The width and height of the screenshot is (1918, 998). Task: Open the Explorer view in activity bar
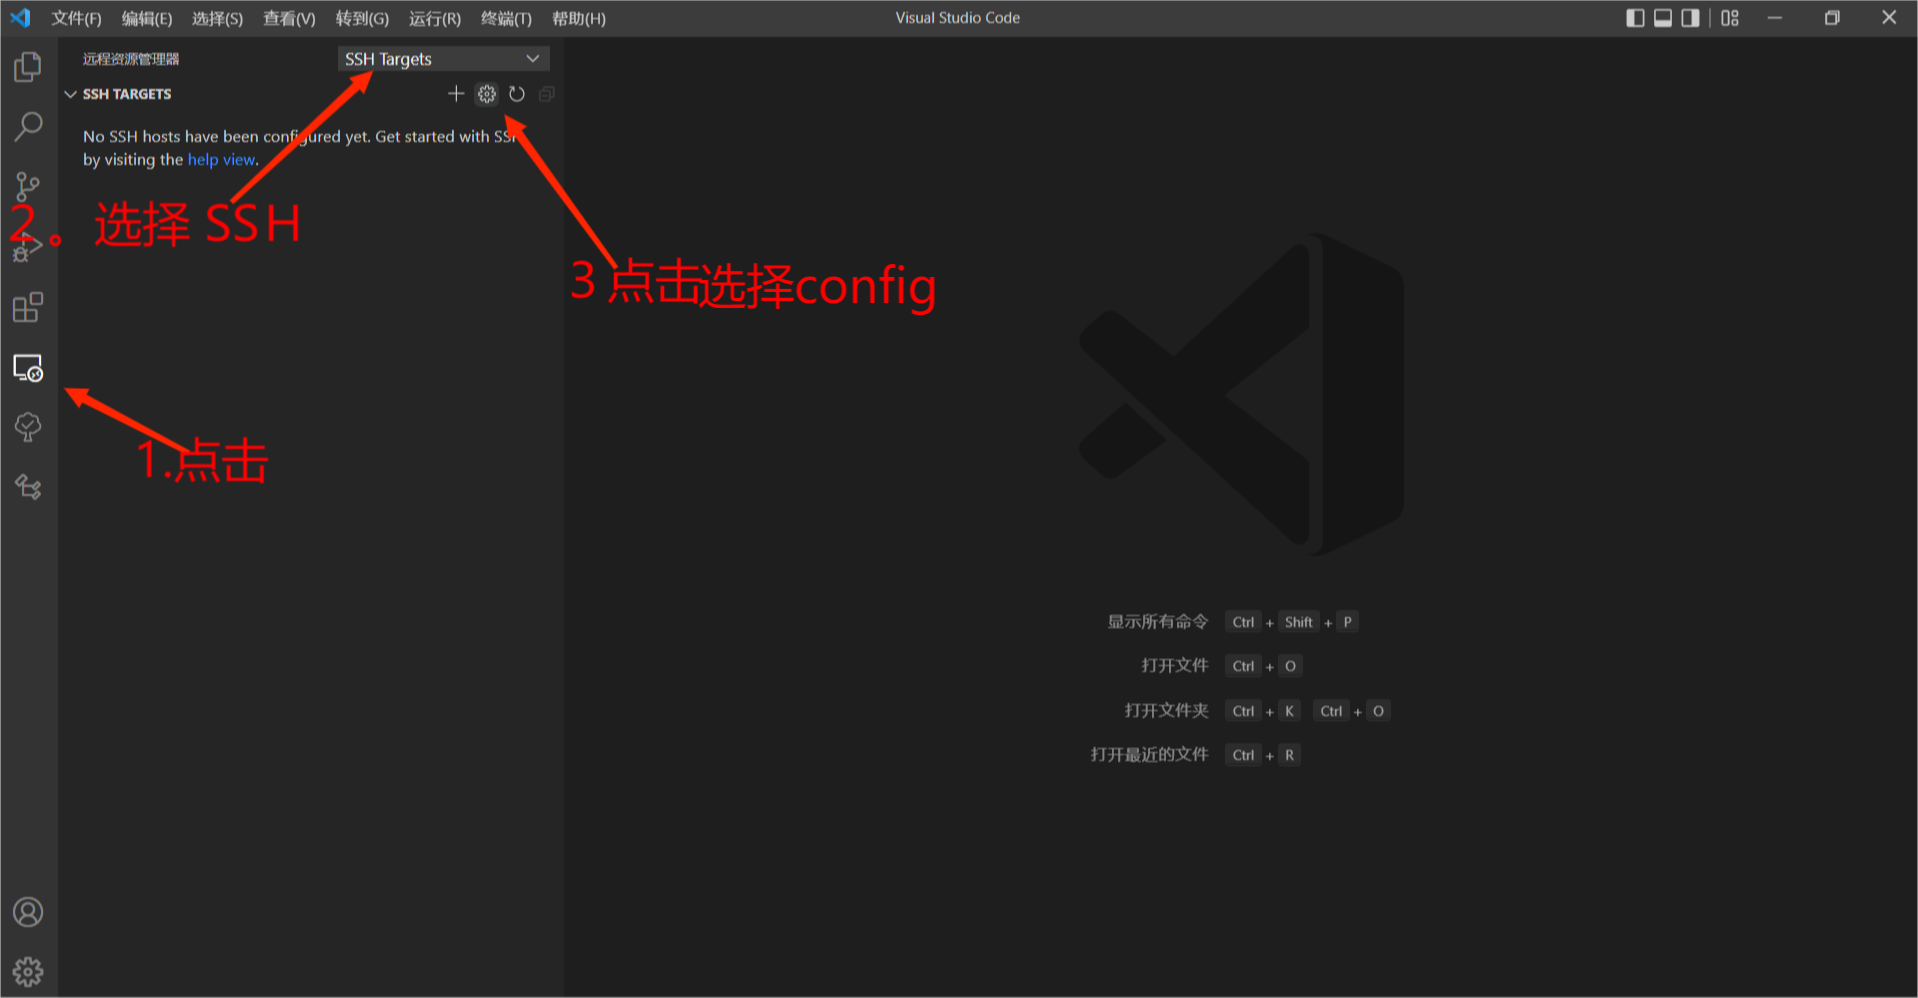28,67
